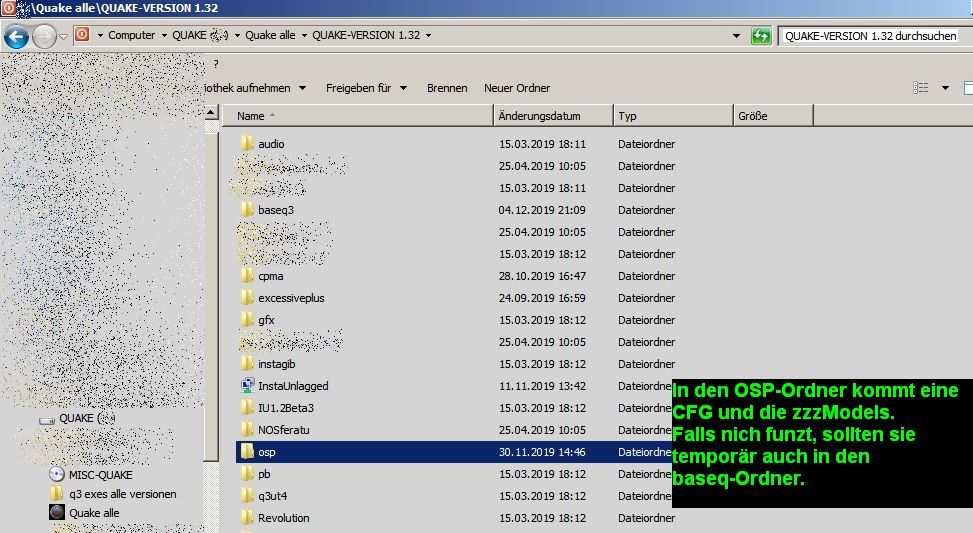Click the QUAKE-VERSION 1.32 durchsuchen search field
973x533 pixels.
click(874, 36)
